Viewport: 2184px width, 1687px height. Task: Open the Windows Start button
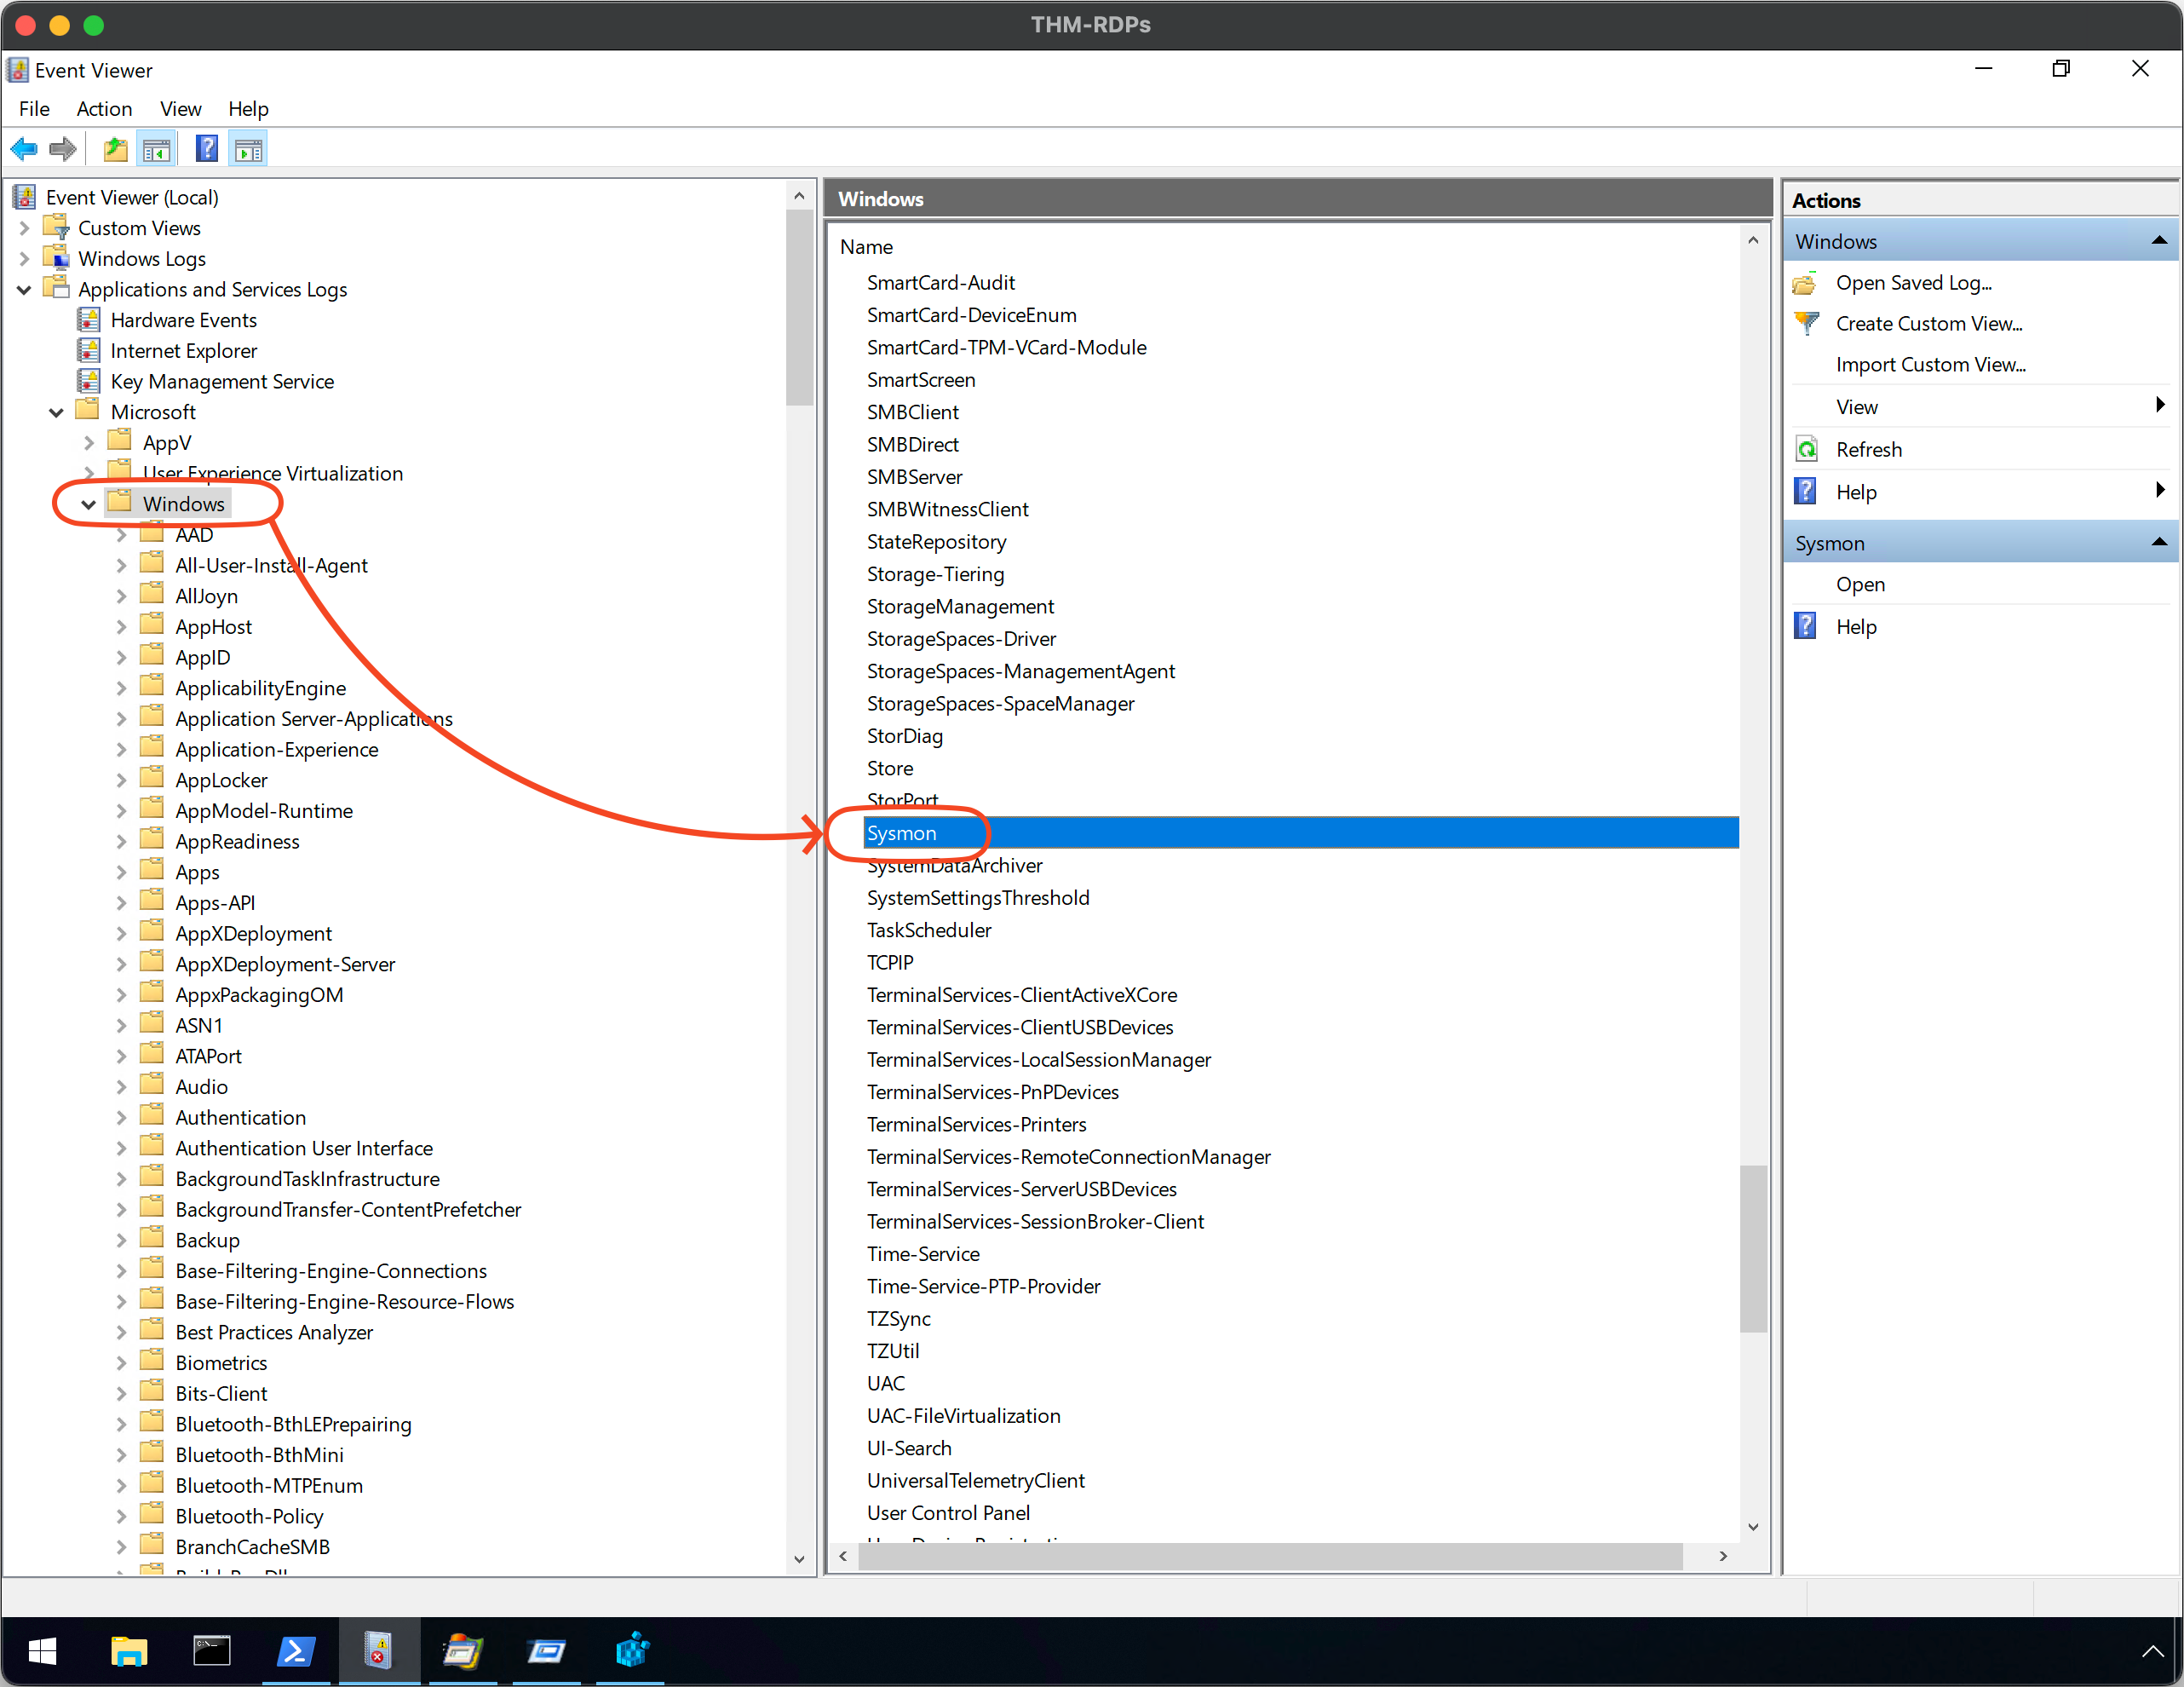click(42, 1652)
